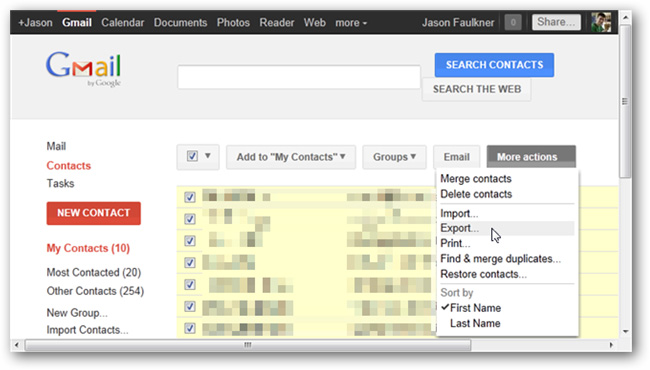Open the select-all dropdown arrow

(x=208, y=156)
